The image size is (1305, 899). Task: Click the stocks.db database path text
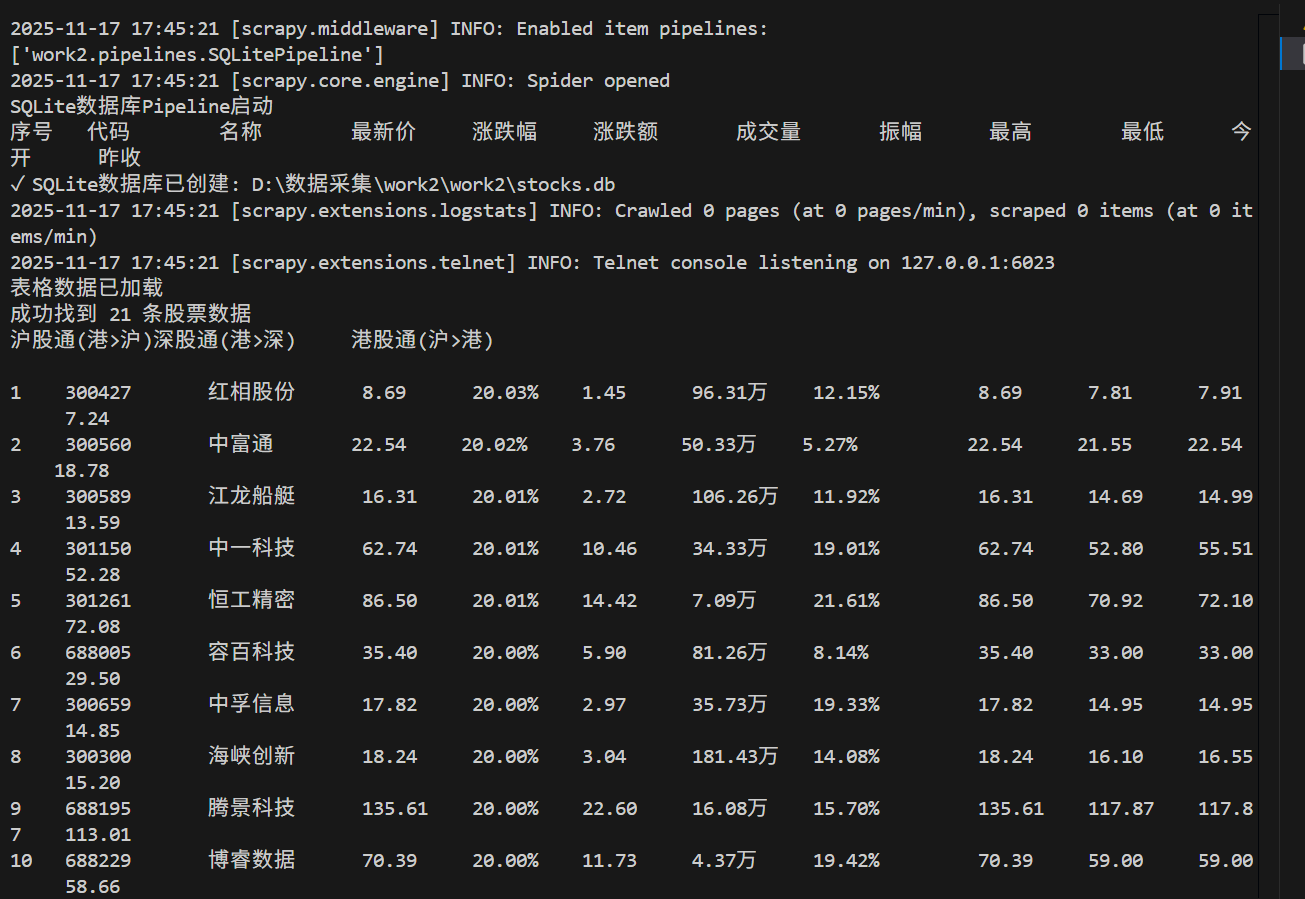[433, 185]
